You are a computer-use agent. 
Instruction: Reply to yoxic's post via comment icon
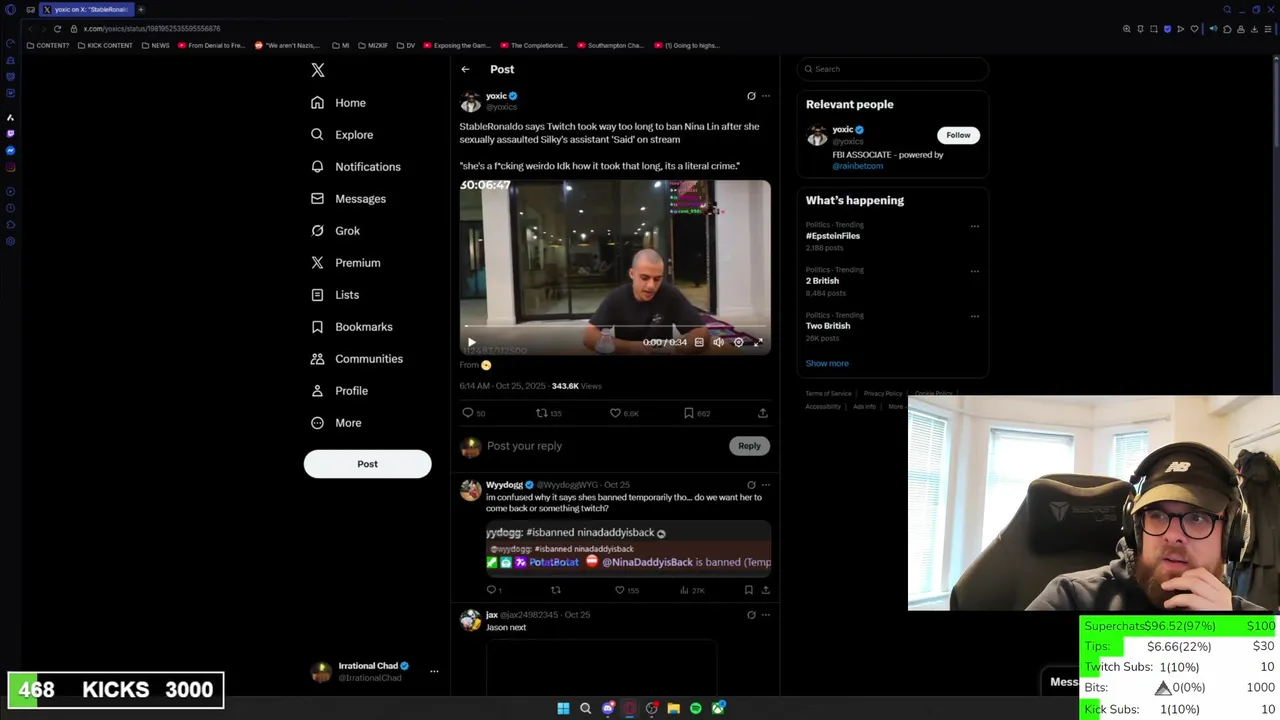click(x=468, y=413)
